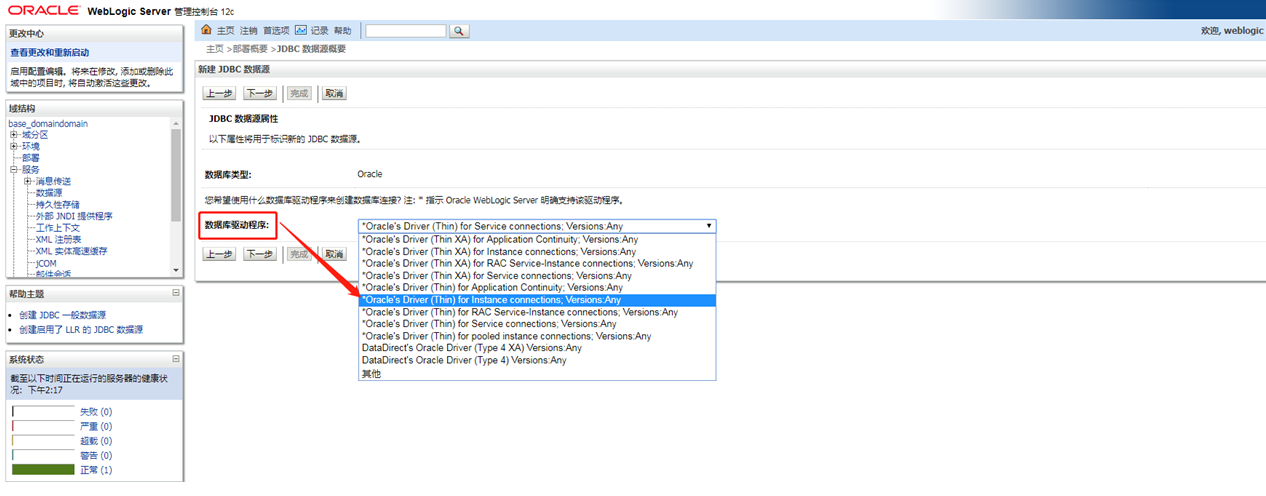Click the 记录 chart icon in the toolbar

point(301,31)
